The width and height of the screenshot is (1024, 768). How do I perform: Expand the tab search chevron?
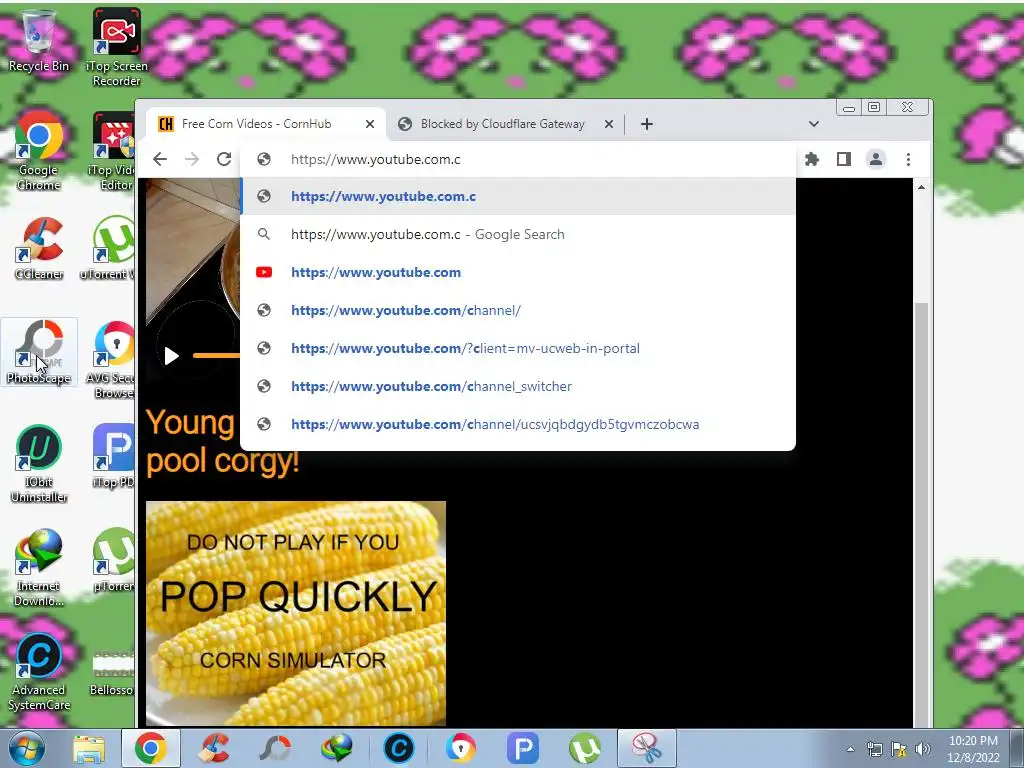814,124
